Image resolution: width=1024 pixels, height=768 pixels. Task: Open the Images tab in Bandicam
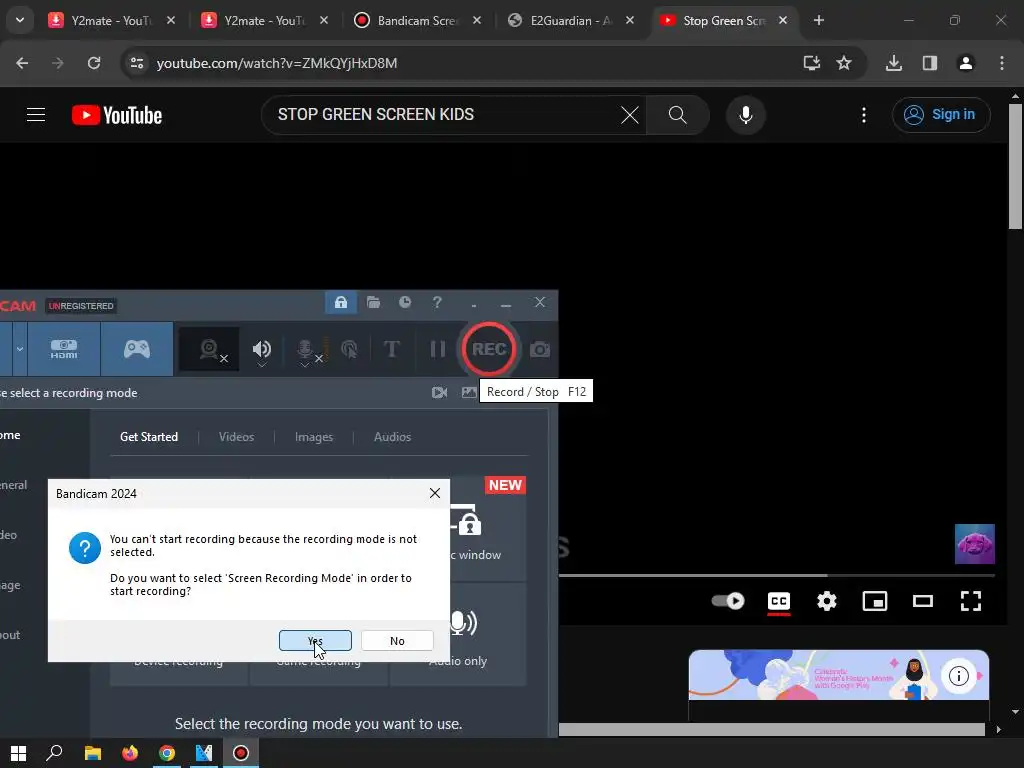click(314, 437)
